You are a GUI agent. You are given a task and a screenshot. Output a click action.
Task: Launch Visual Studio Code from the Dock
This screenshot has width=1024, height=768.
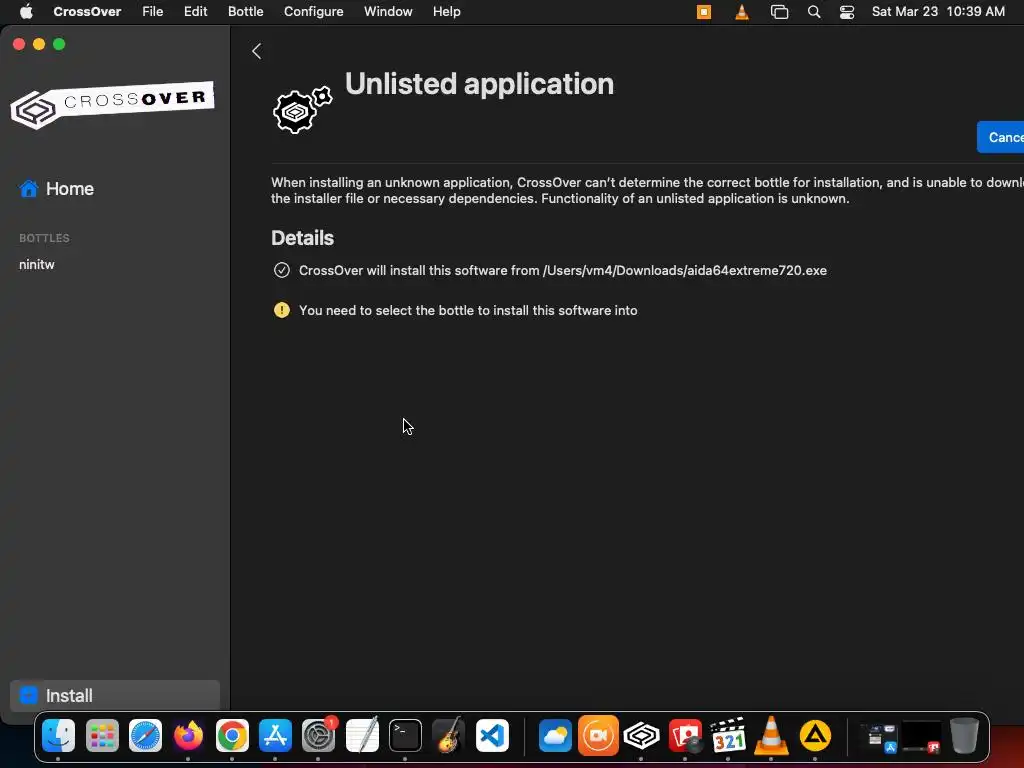click(492, 736)
